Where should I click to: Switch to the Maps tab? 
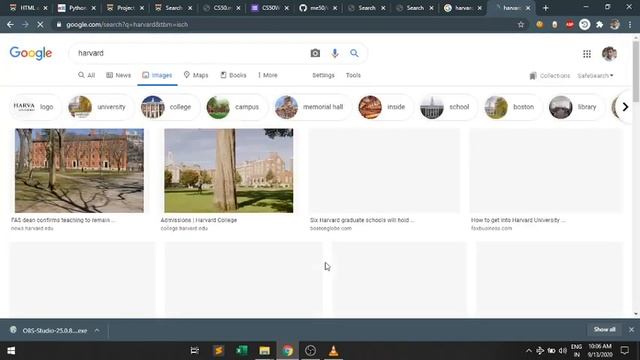[x=196, y=75]
